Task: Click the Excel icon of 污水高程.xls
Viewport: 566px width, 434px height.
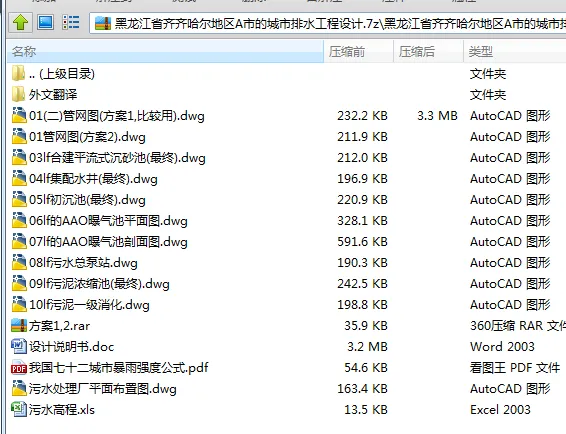Action: point(19,409)
